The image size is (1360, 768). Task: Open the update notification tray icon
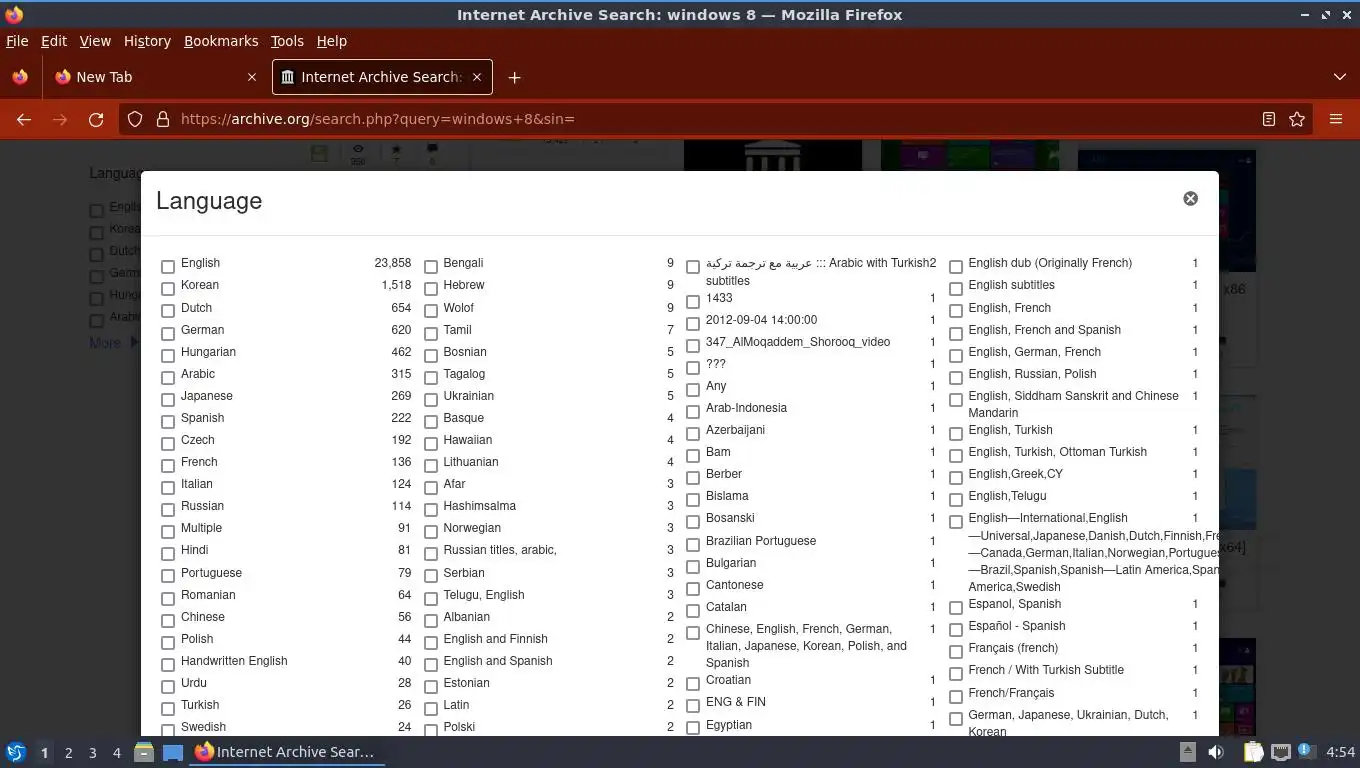pos(1306,751)
